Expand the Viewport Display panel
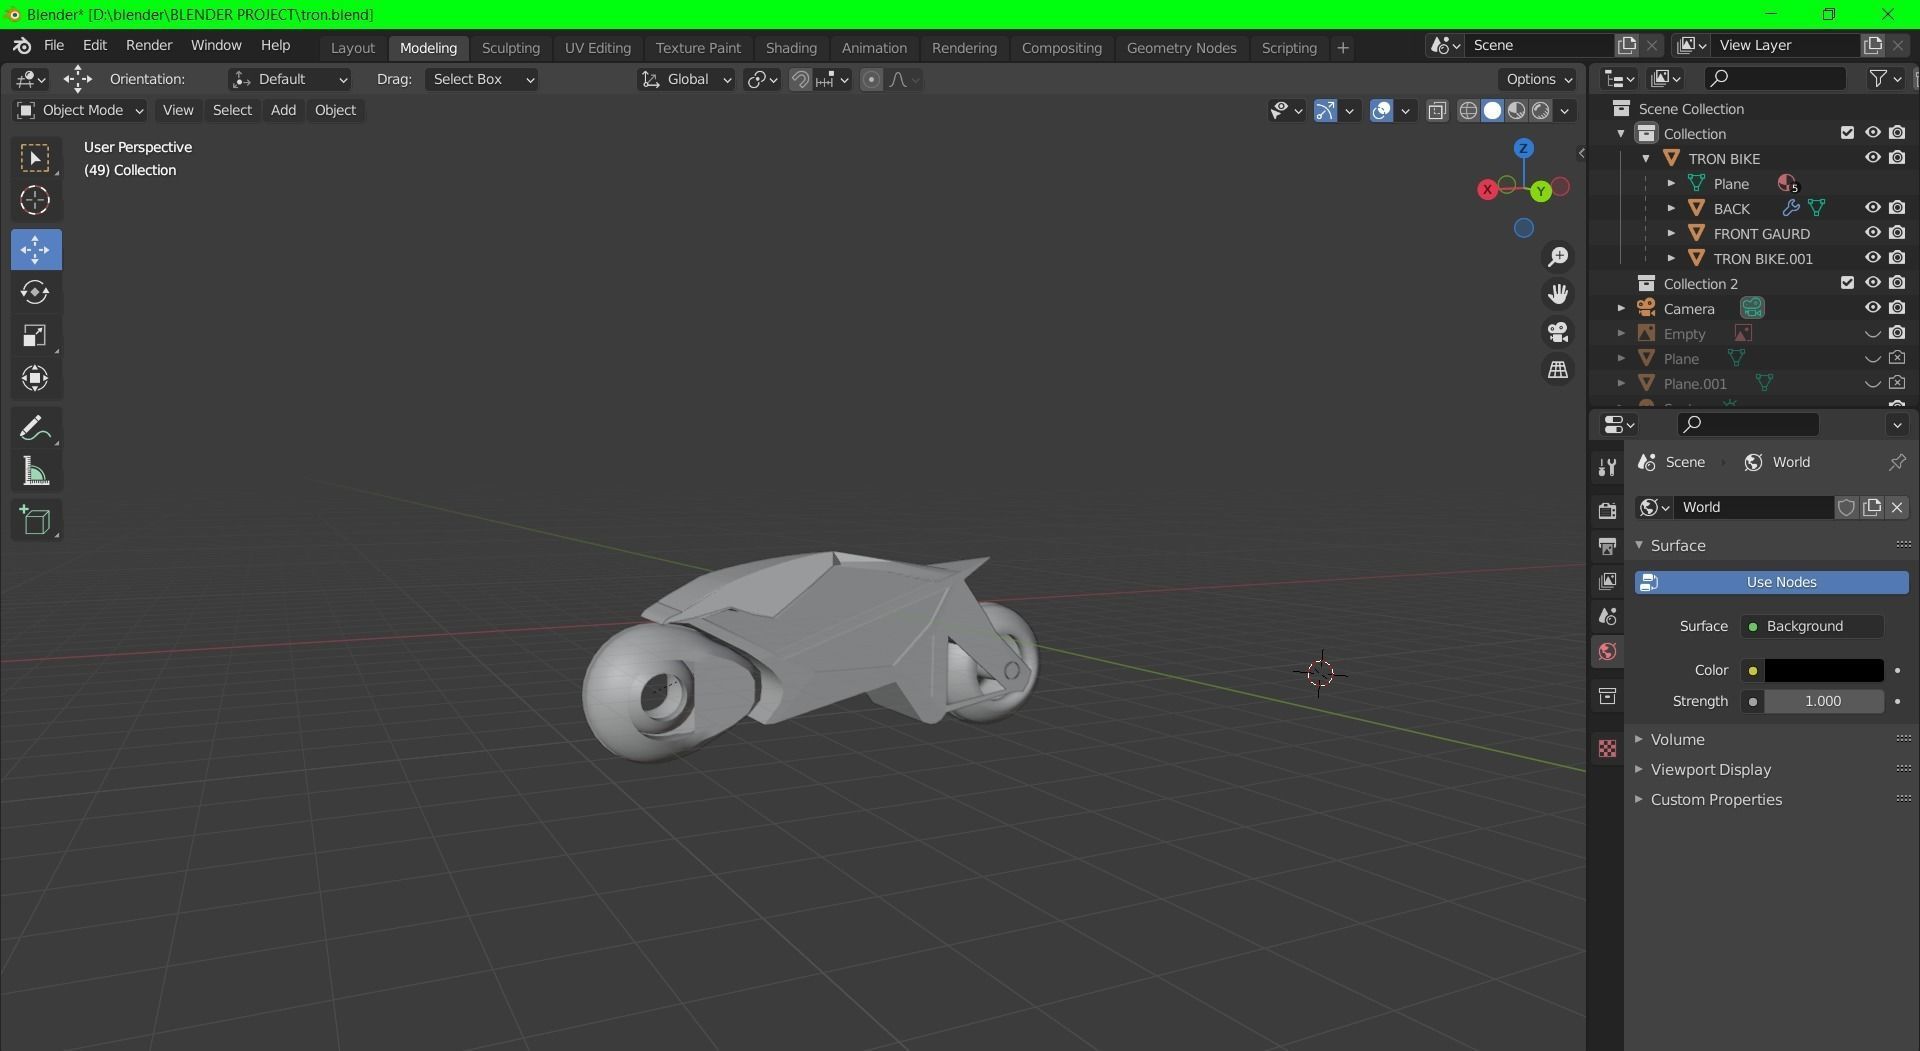Image resolution: width=1920 pixels, height=1051 pixels. pos(1710,770)
